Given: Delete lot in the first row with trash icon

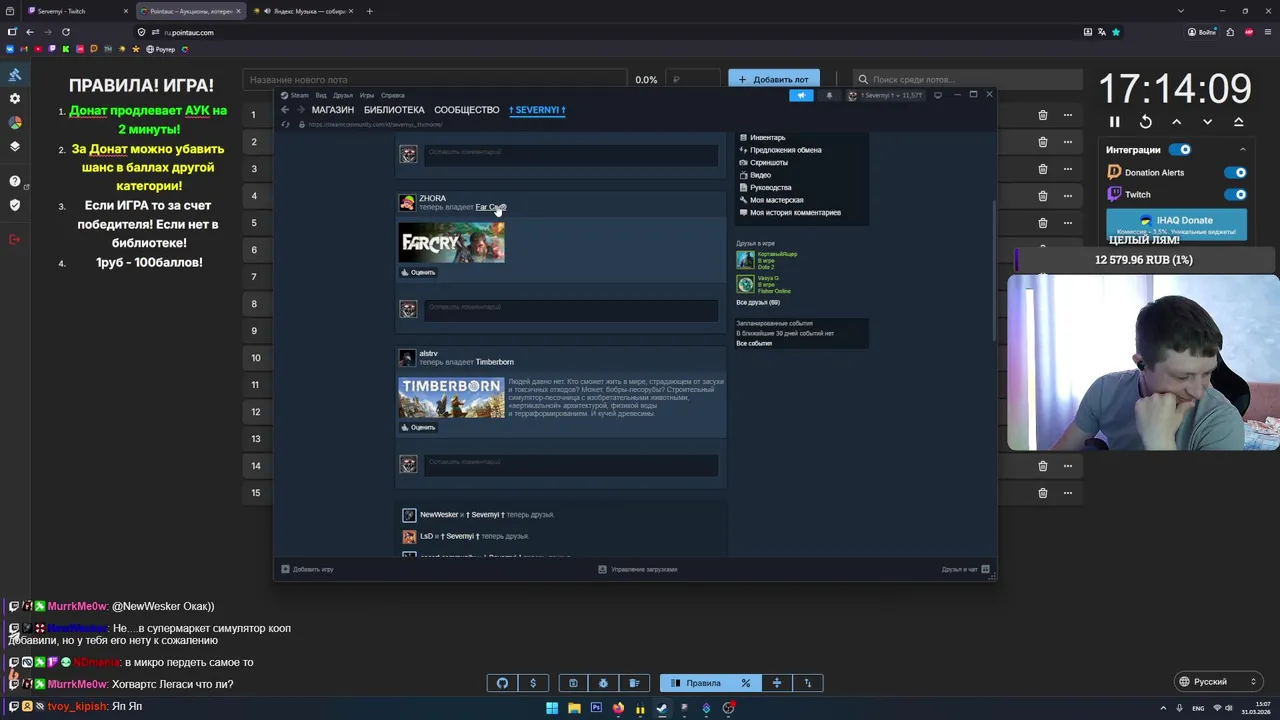Looking at the screenshot, I should point(1043,115).
